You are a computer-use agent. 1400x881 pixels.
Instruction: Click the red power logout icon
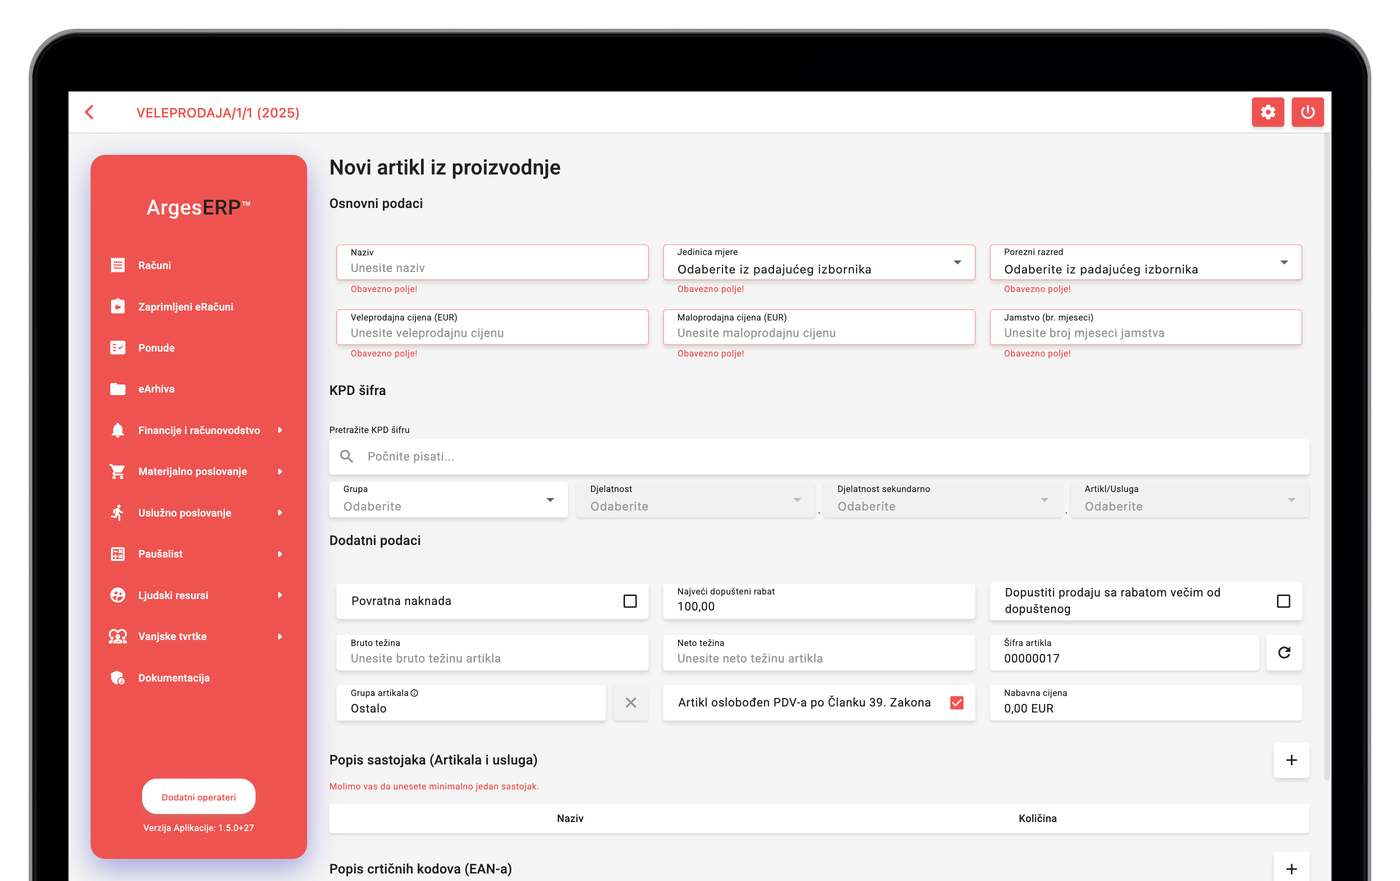pos(1307,112)
